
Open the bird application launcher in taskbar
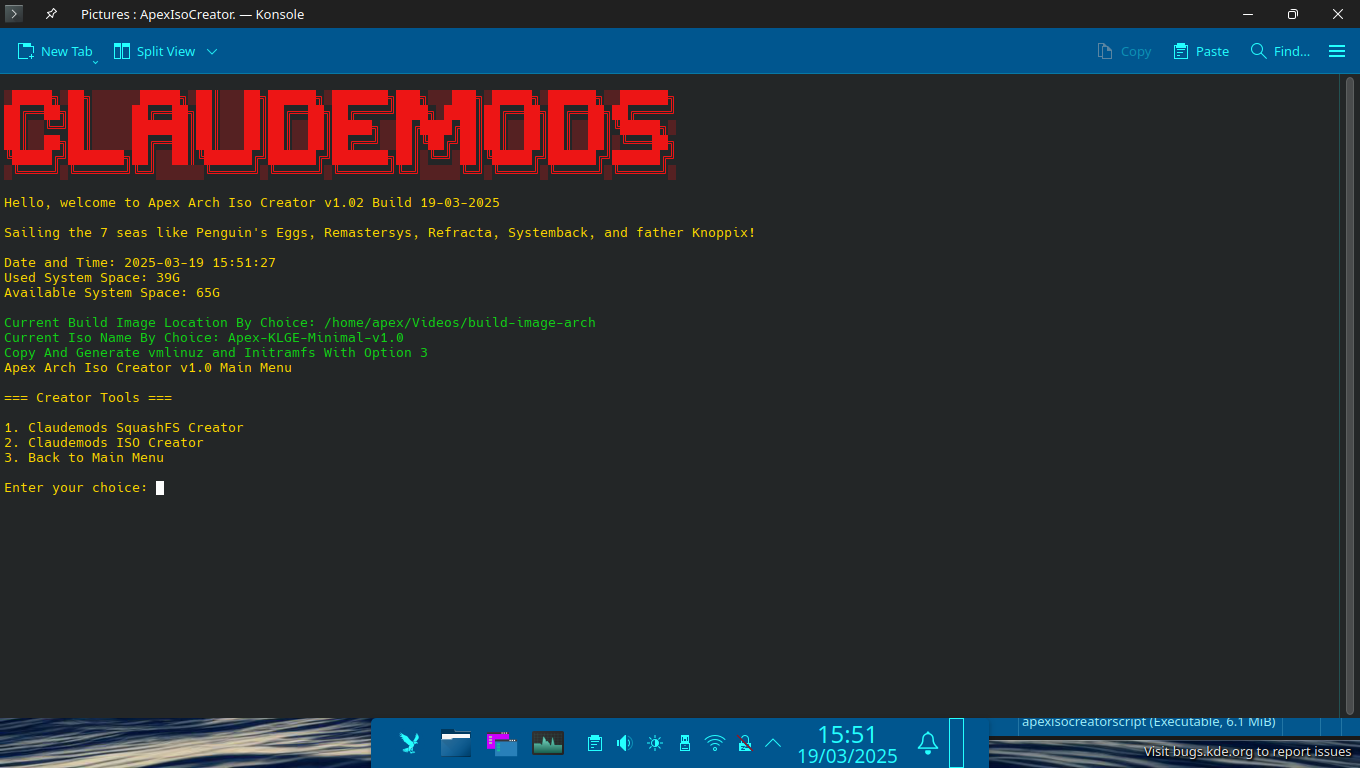pos(409,743)
